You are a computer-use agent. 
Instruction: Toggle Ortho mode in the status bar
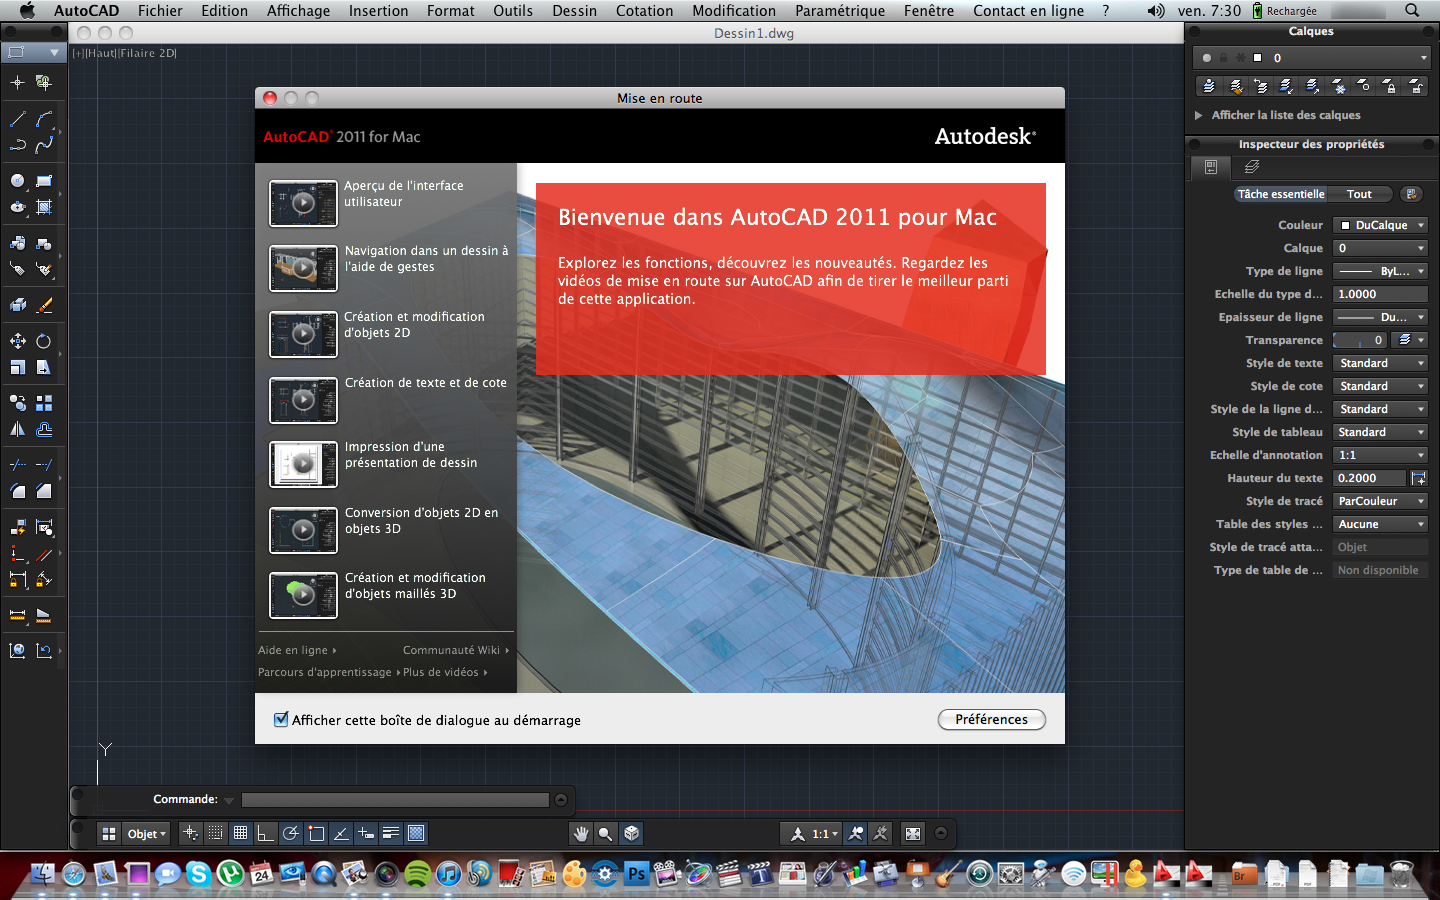tap(265, 833)
